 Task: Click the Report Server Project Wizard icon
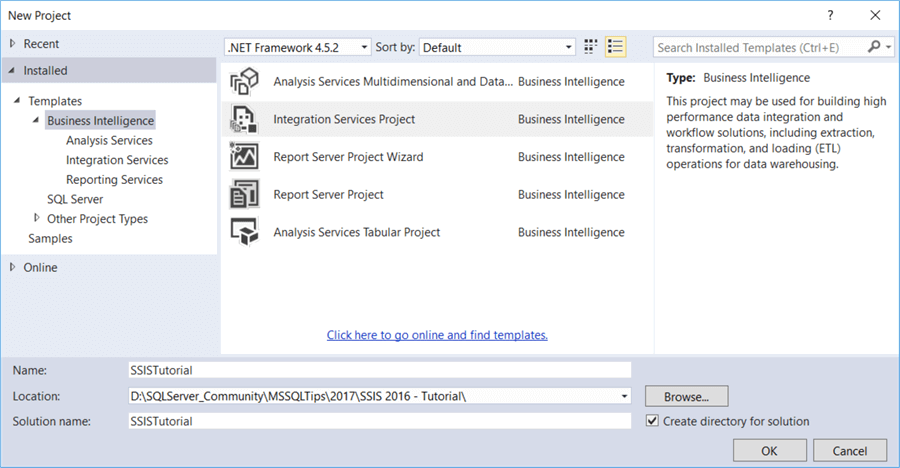pos(245,157)
